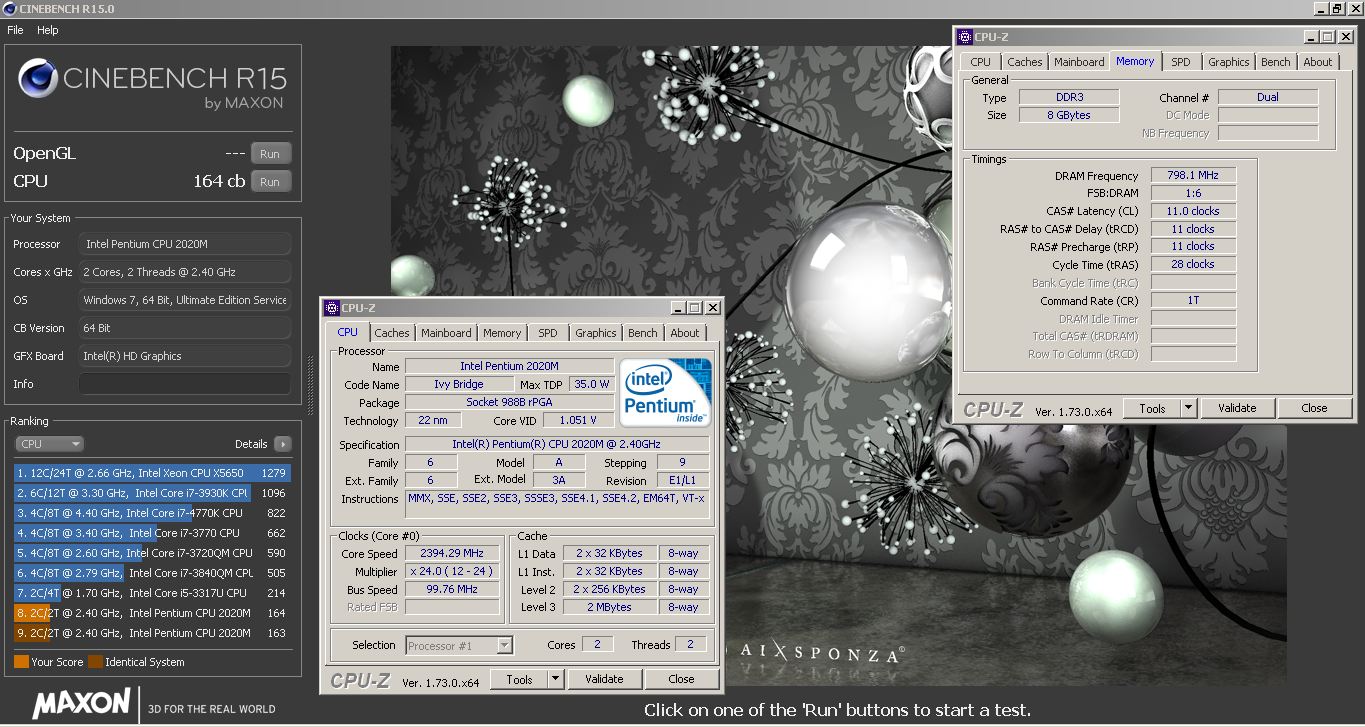Switch to Graphics tab in front CPU-Z window
Image resolution: width=1365 pixels, height=727 pixels.
596,333
